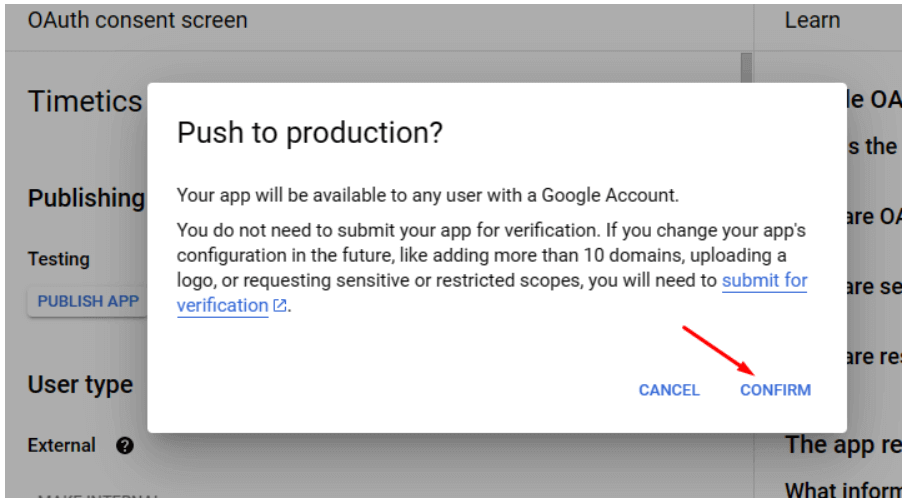This screenshot has width=909, height=504.
Task: Select the Learn panel heading
Action: click(812, 20)
